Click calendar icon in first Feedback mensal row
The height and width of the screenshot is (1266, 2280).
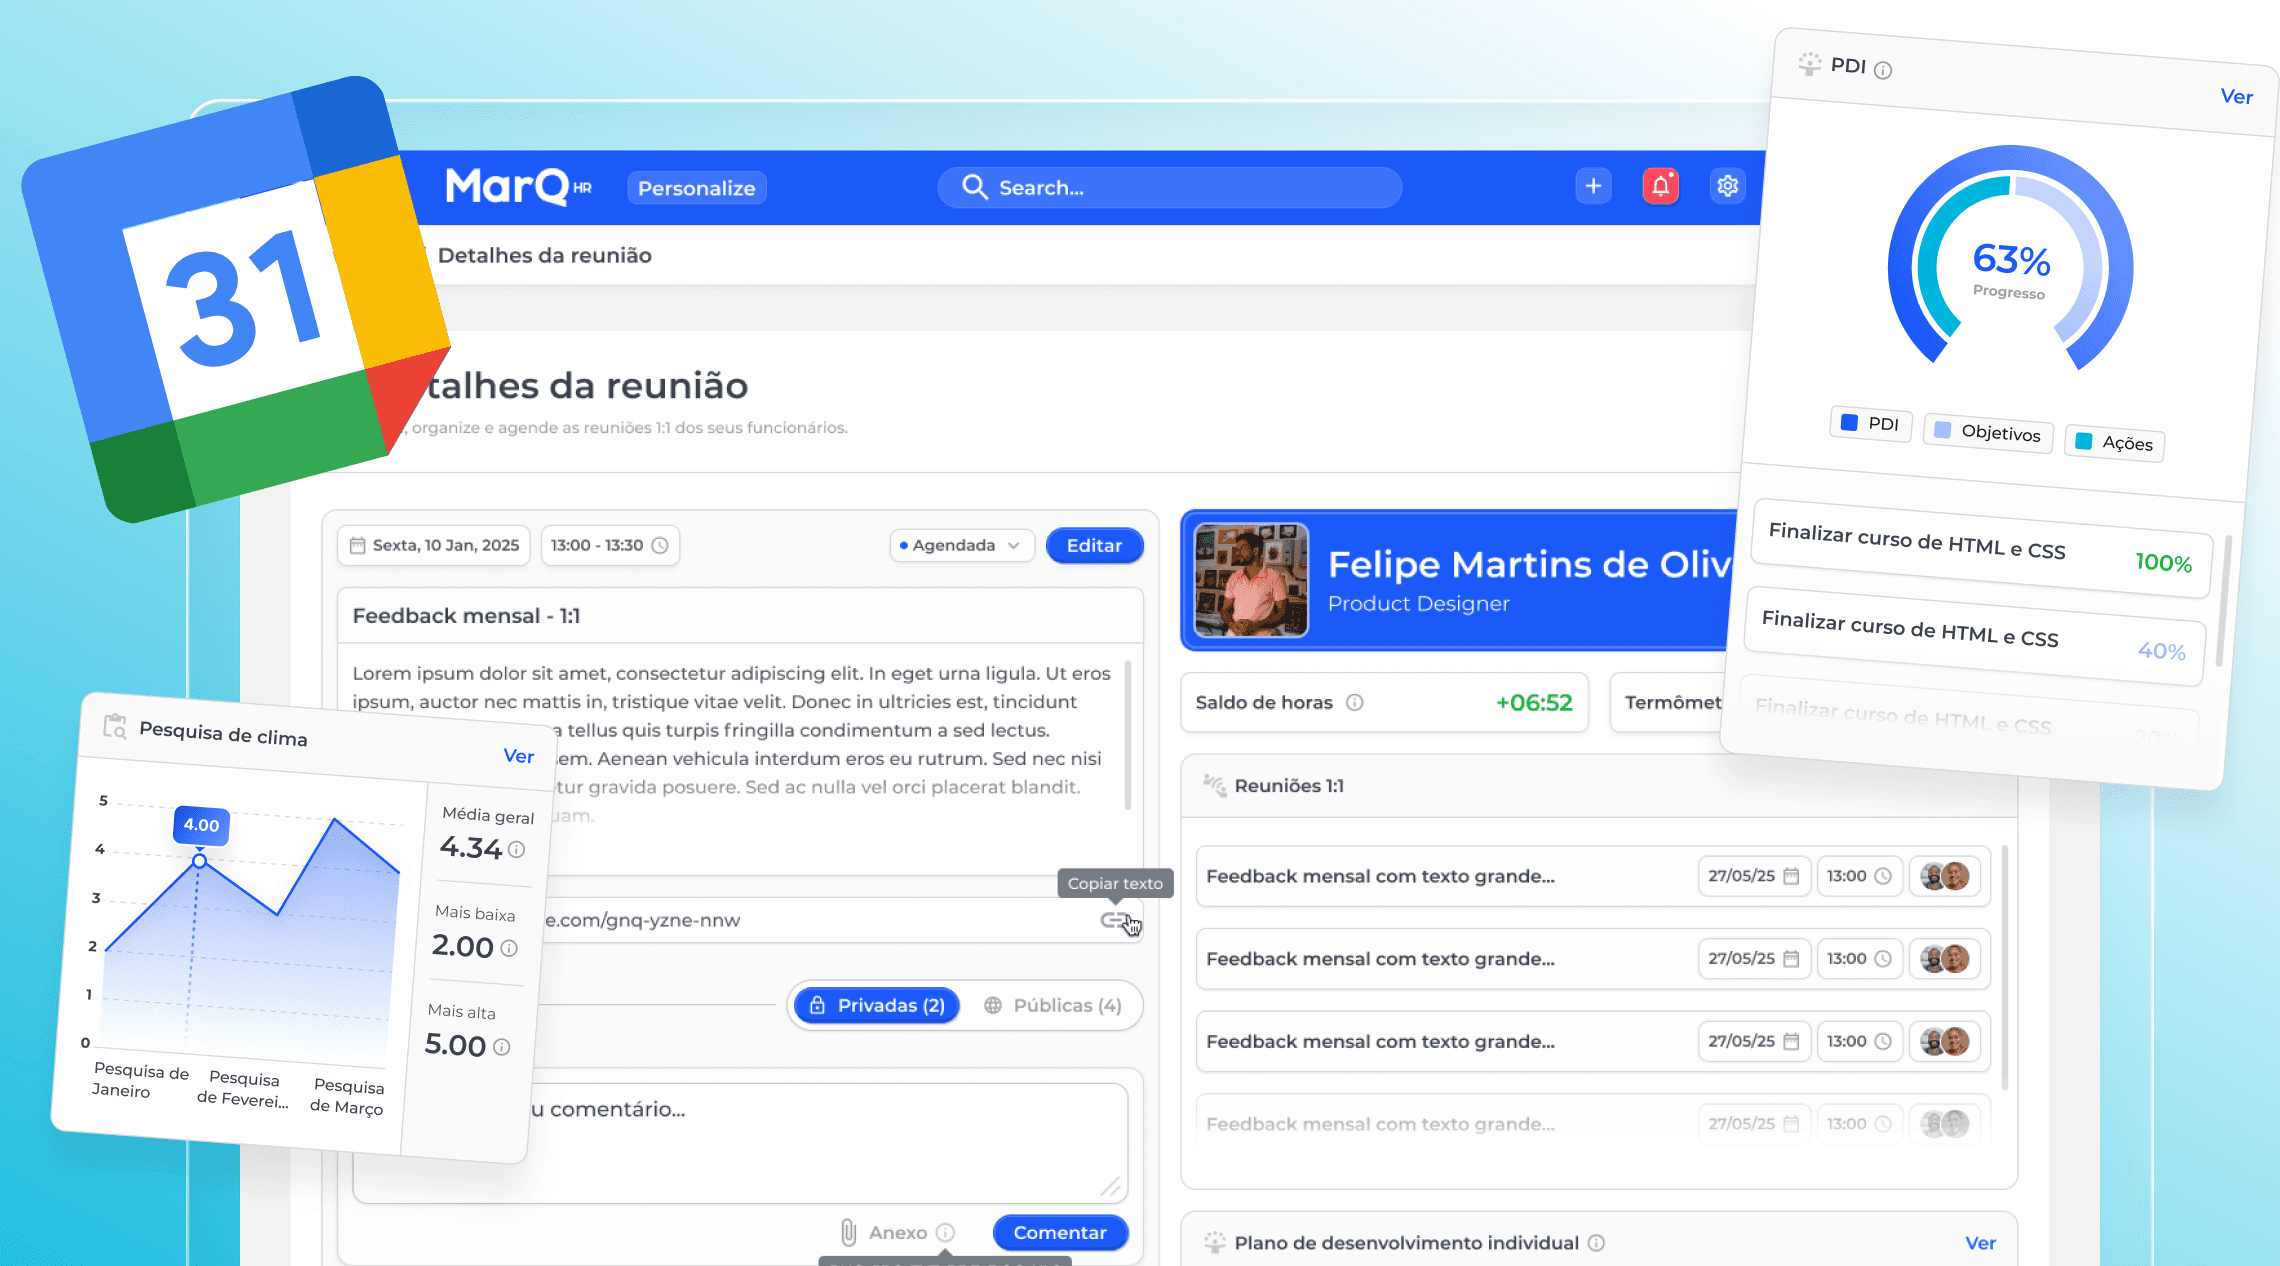click(1791, 876)
